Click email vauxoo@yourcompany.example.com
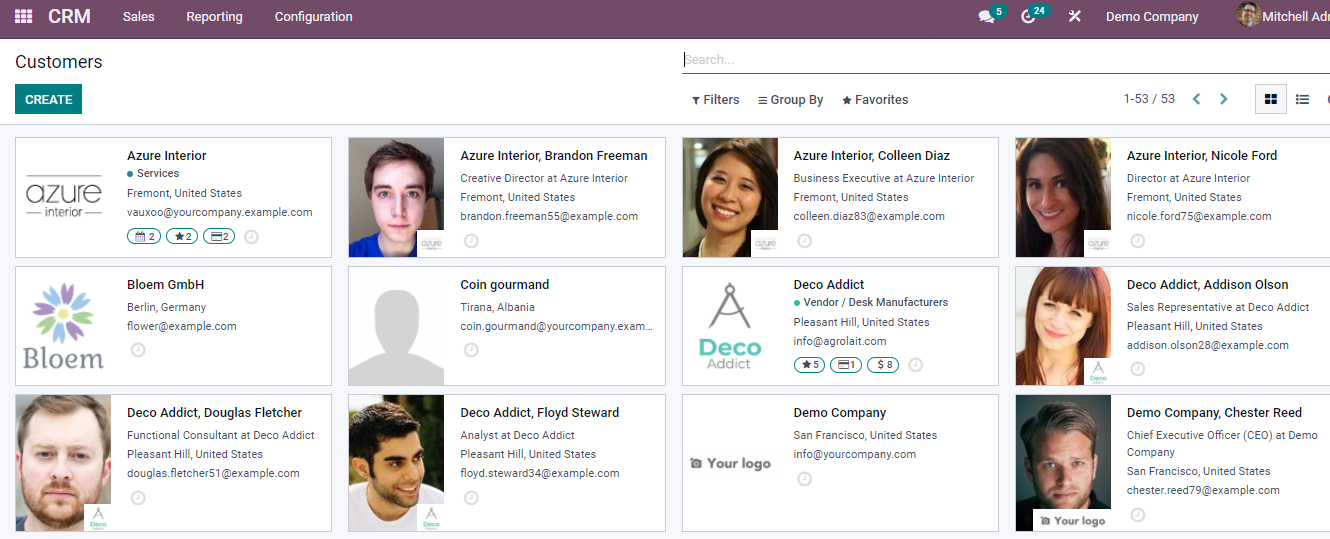The height and width of the screenshot is (539, 1330). click(x=220, y=213)
